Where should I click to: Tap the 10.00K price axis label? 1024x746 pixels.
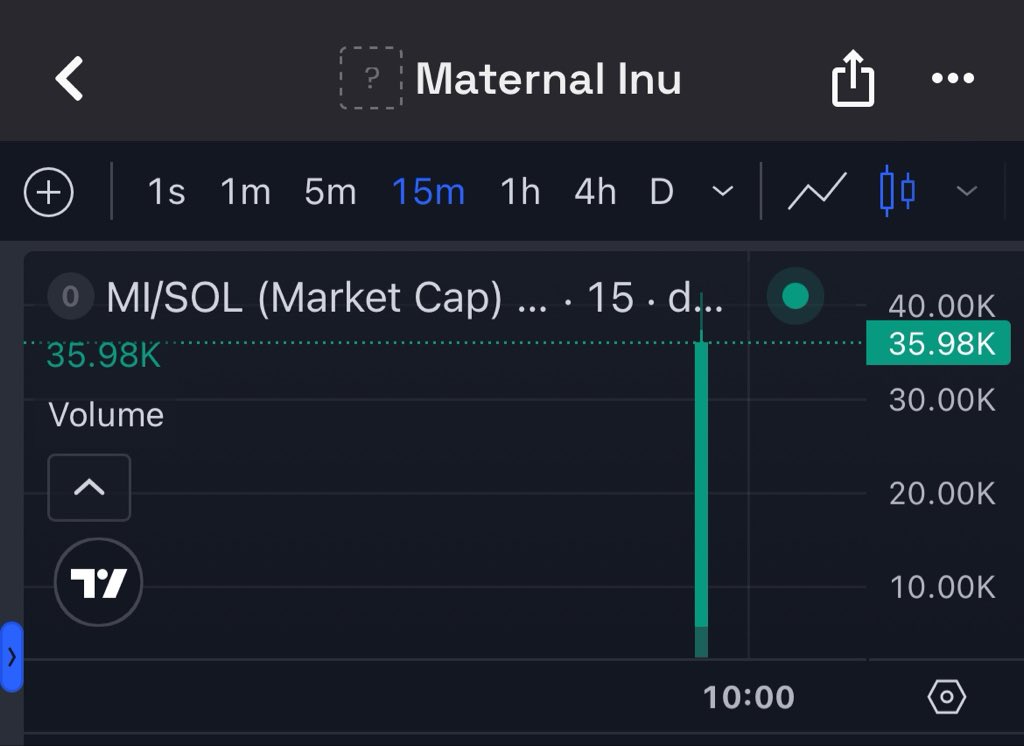click(x=942, y=587)
